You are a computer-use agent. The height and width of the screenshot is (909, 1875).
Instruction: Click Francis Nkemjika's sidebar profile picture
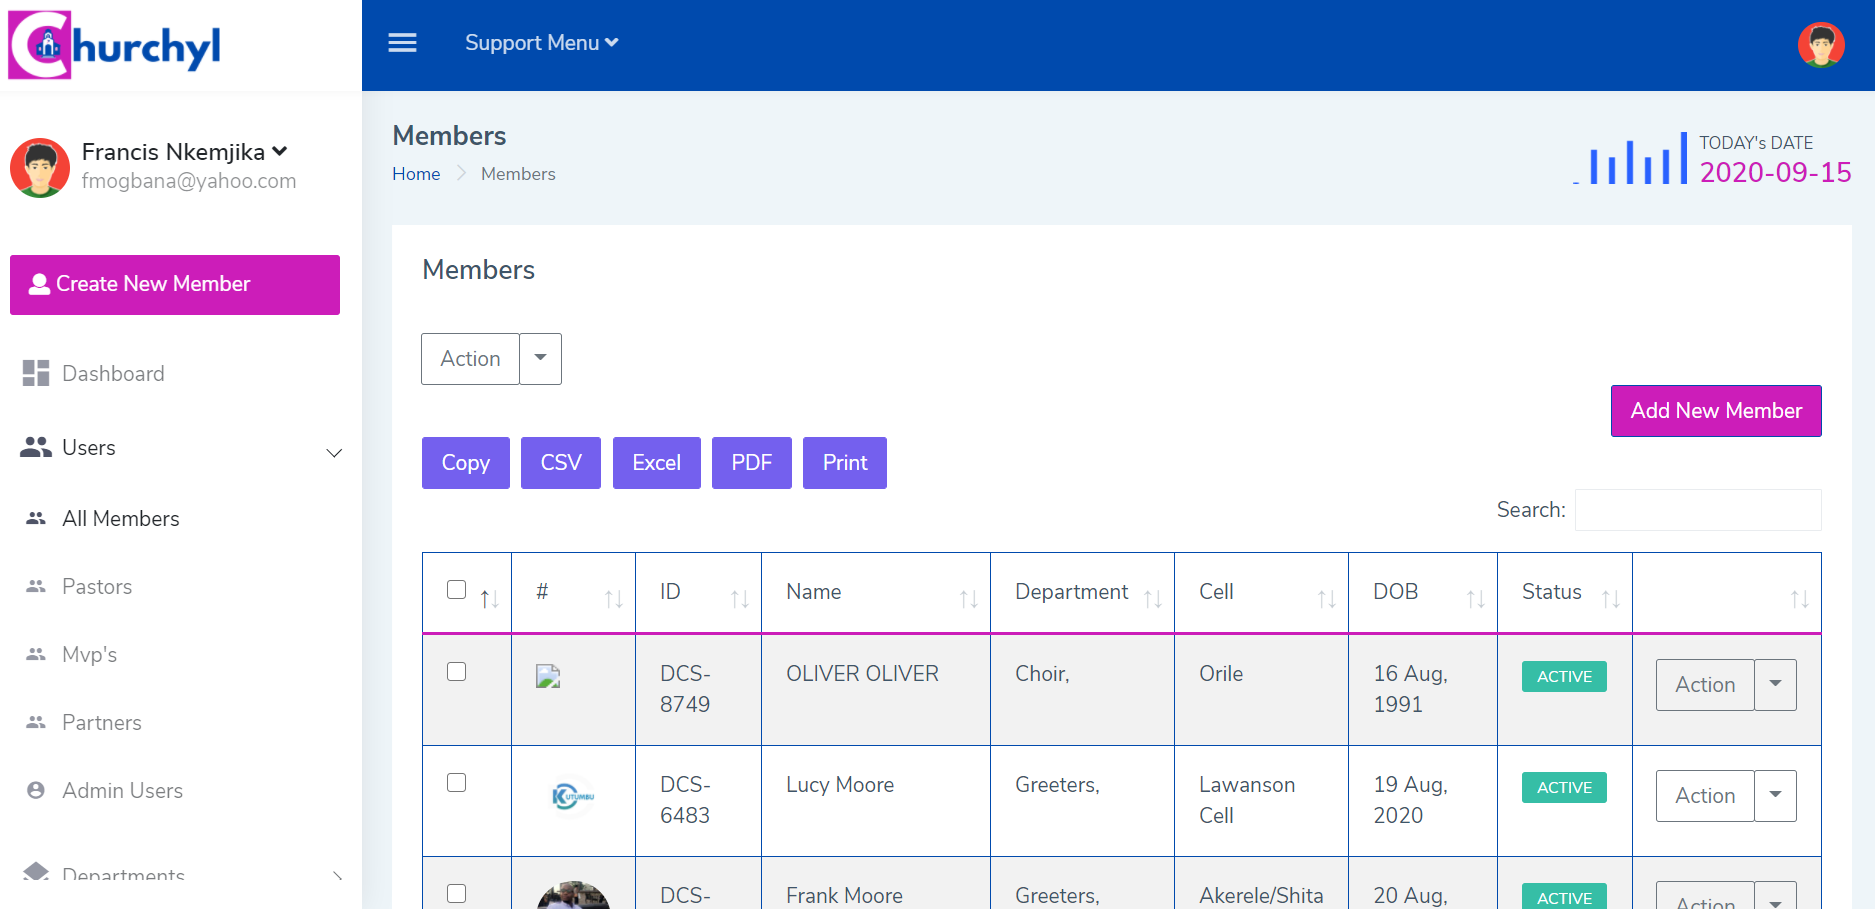coord(40,167)
